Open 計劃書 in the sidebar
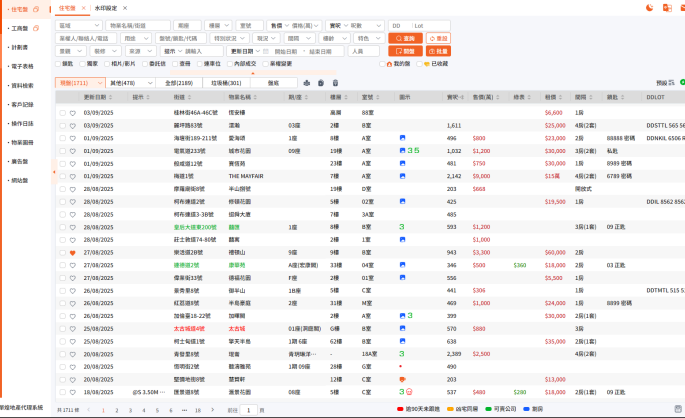This screenshot has width=685, height=418. (19, 48)
